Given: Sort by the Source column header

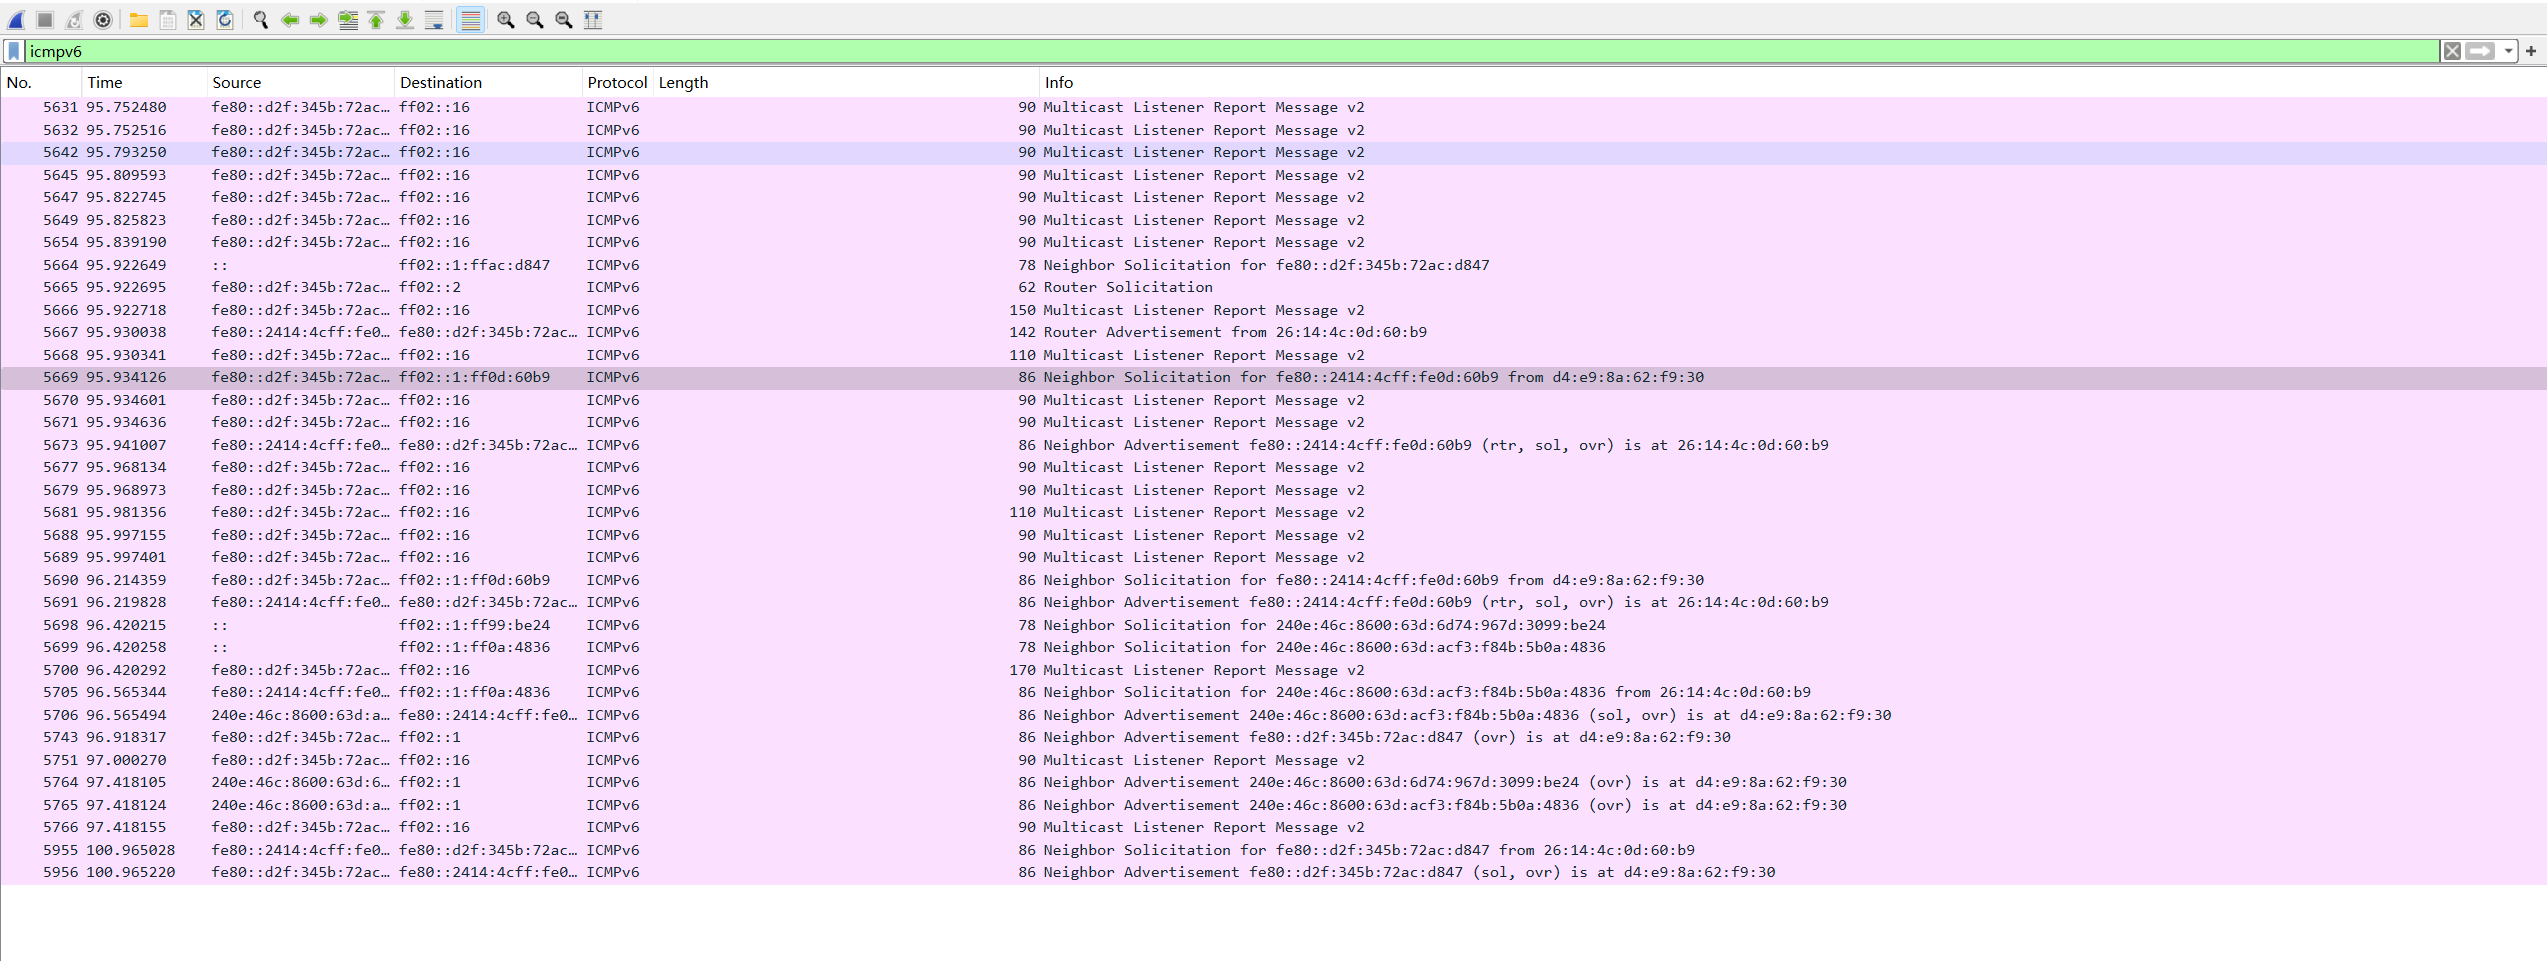Looking at the screenshot, I should click(x=300, y=83).
